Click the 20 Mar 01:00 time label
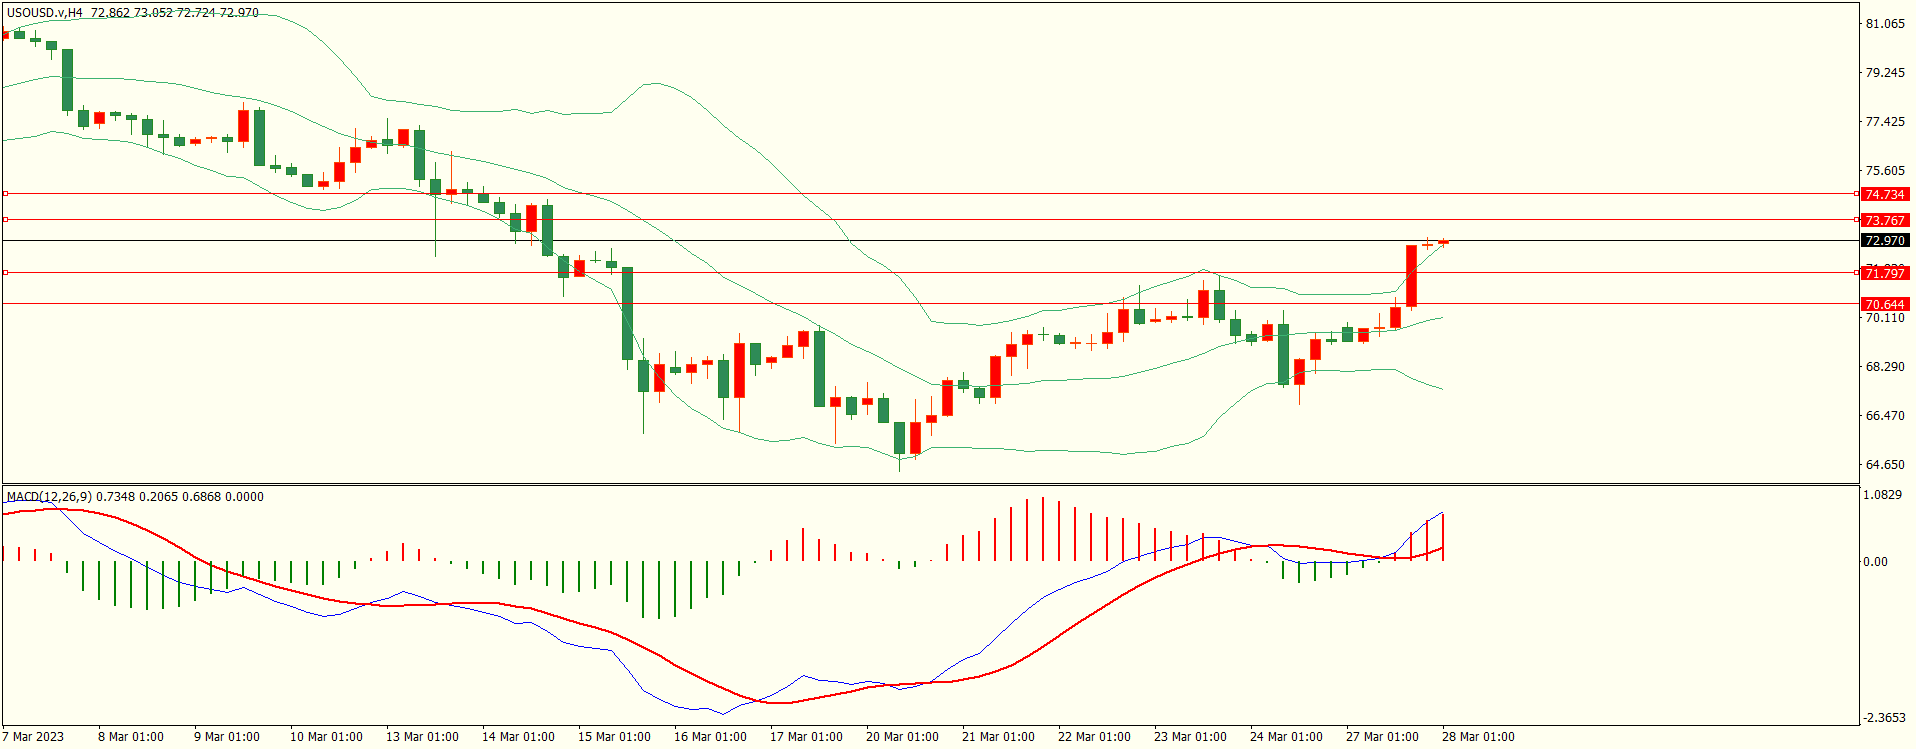This screenshot has width=1916, height=749. click(902, 737)
